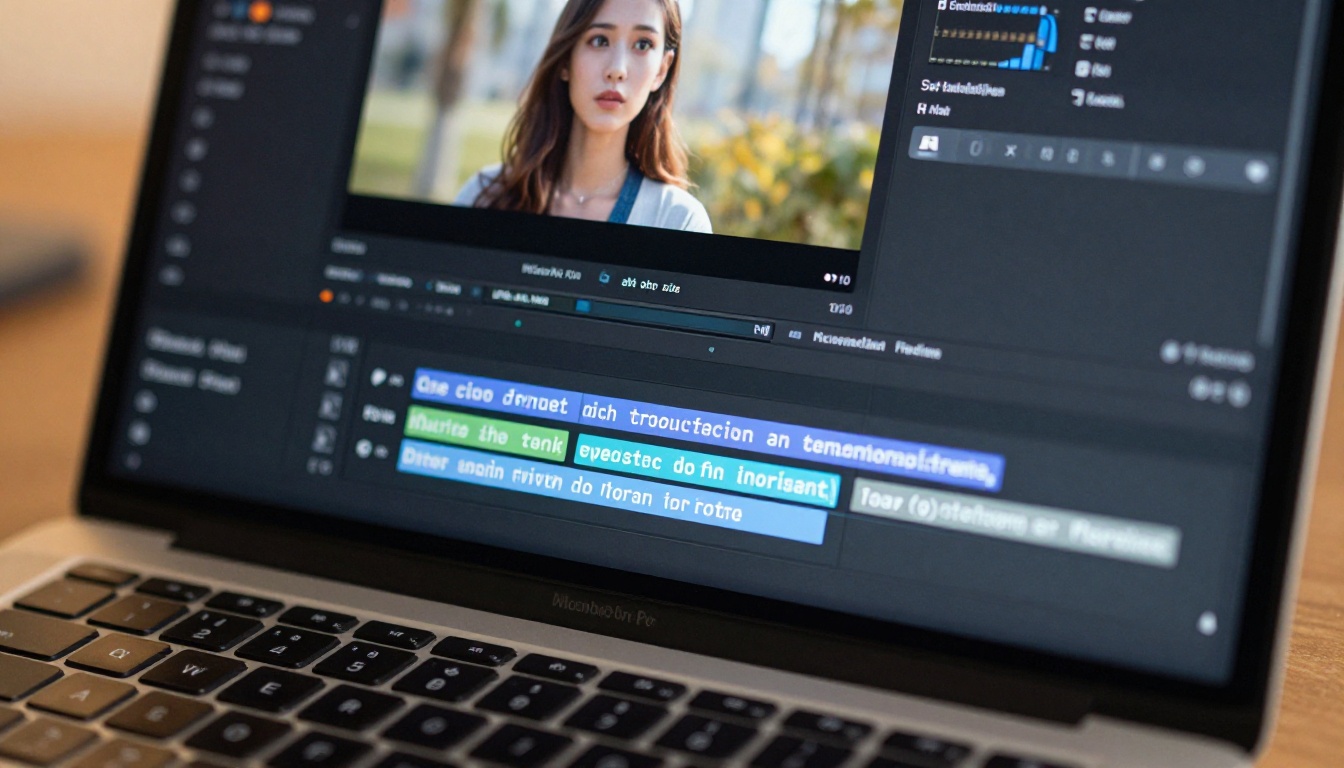Viewport: 1344px width, 768px height.
Task: Toggle the third track's header icon beside 'Diter snorin' clip
Action: point(364,449)
